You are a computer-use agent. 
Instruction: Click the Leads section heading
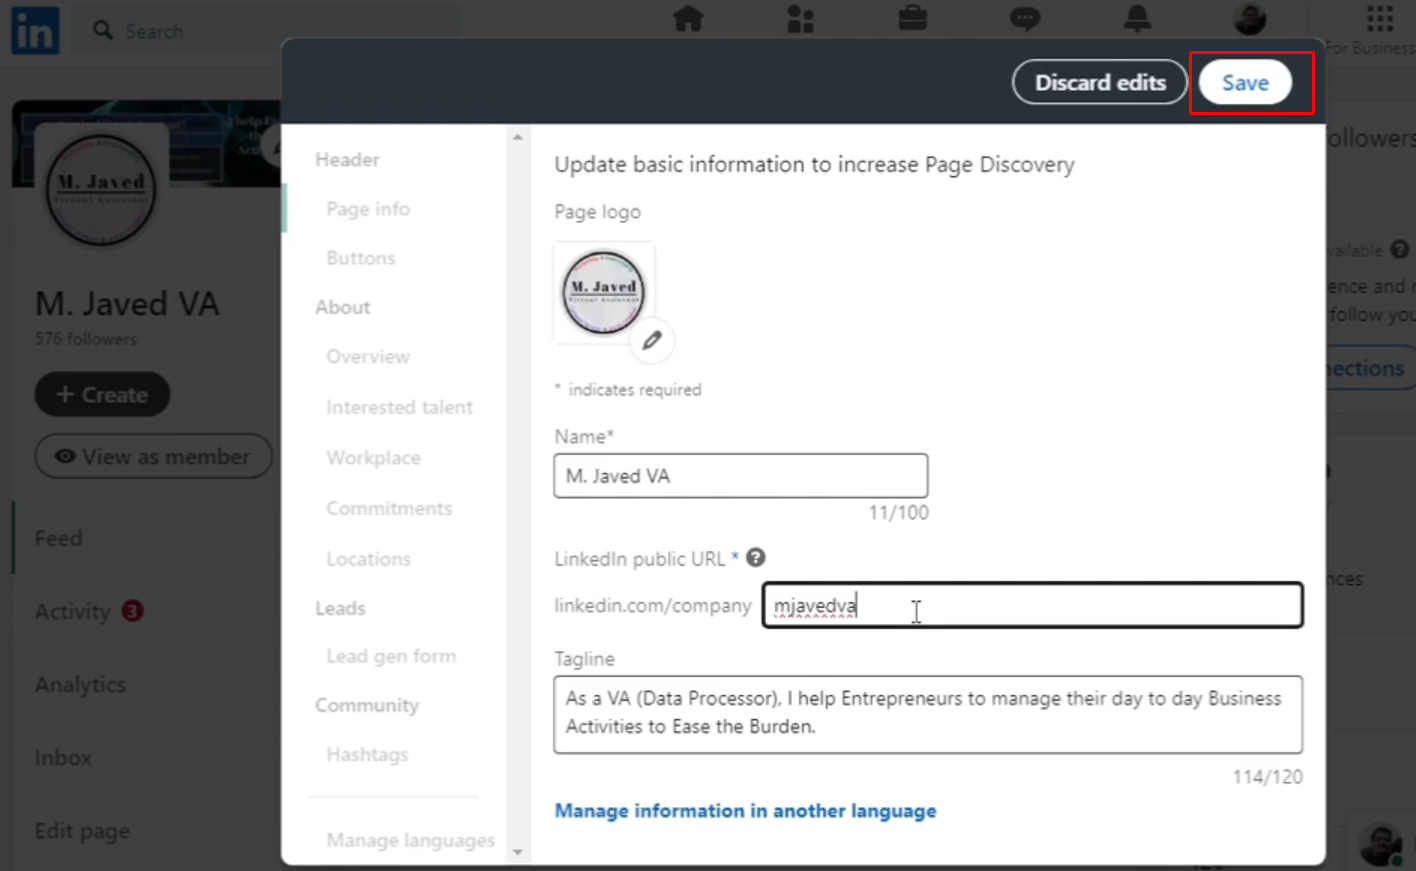click(340, 608)
